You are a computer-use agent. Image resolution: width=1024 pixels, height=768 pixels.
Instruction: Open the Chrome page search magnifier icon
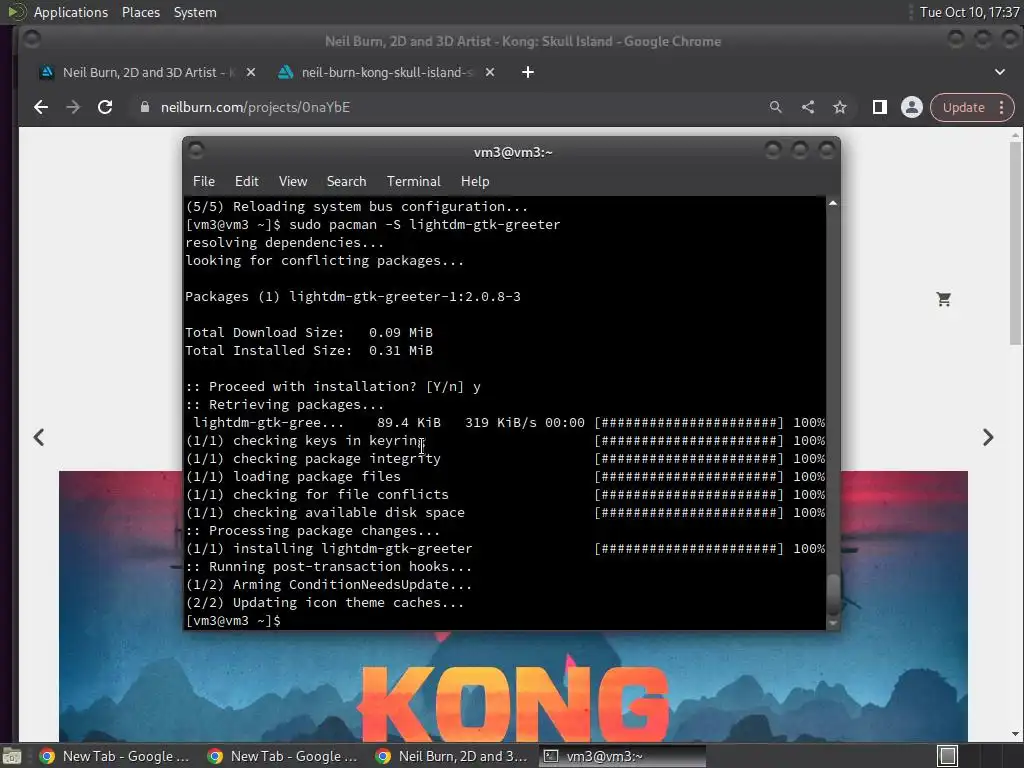(775, 107)
